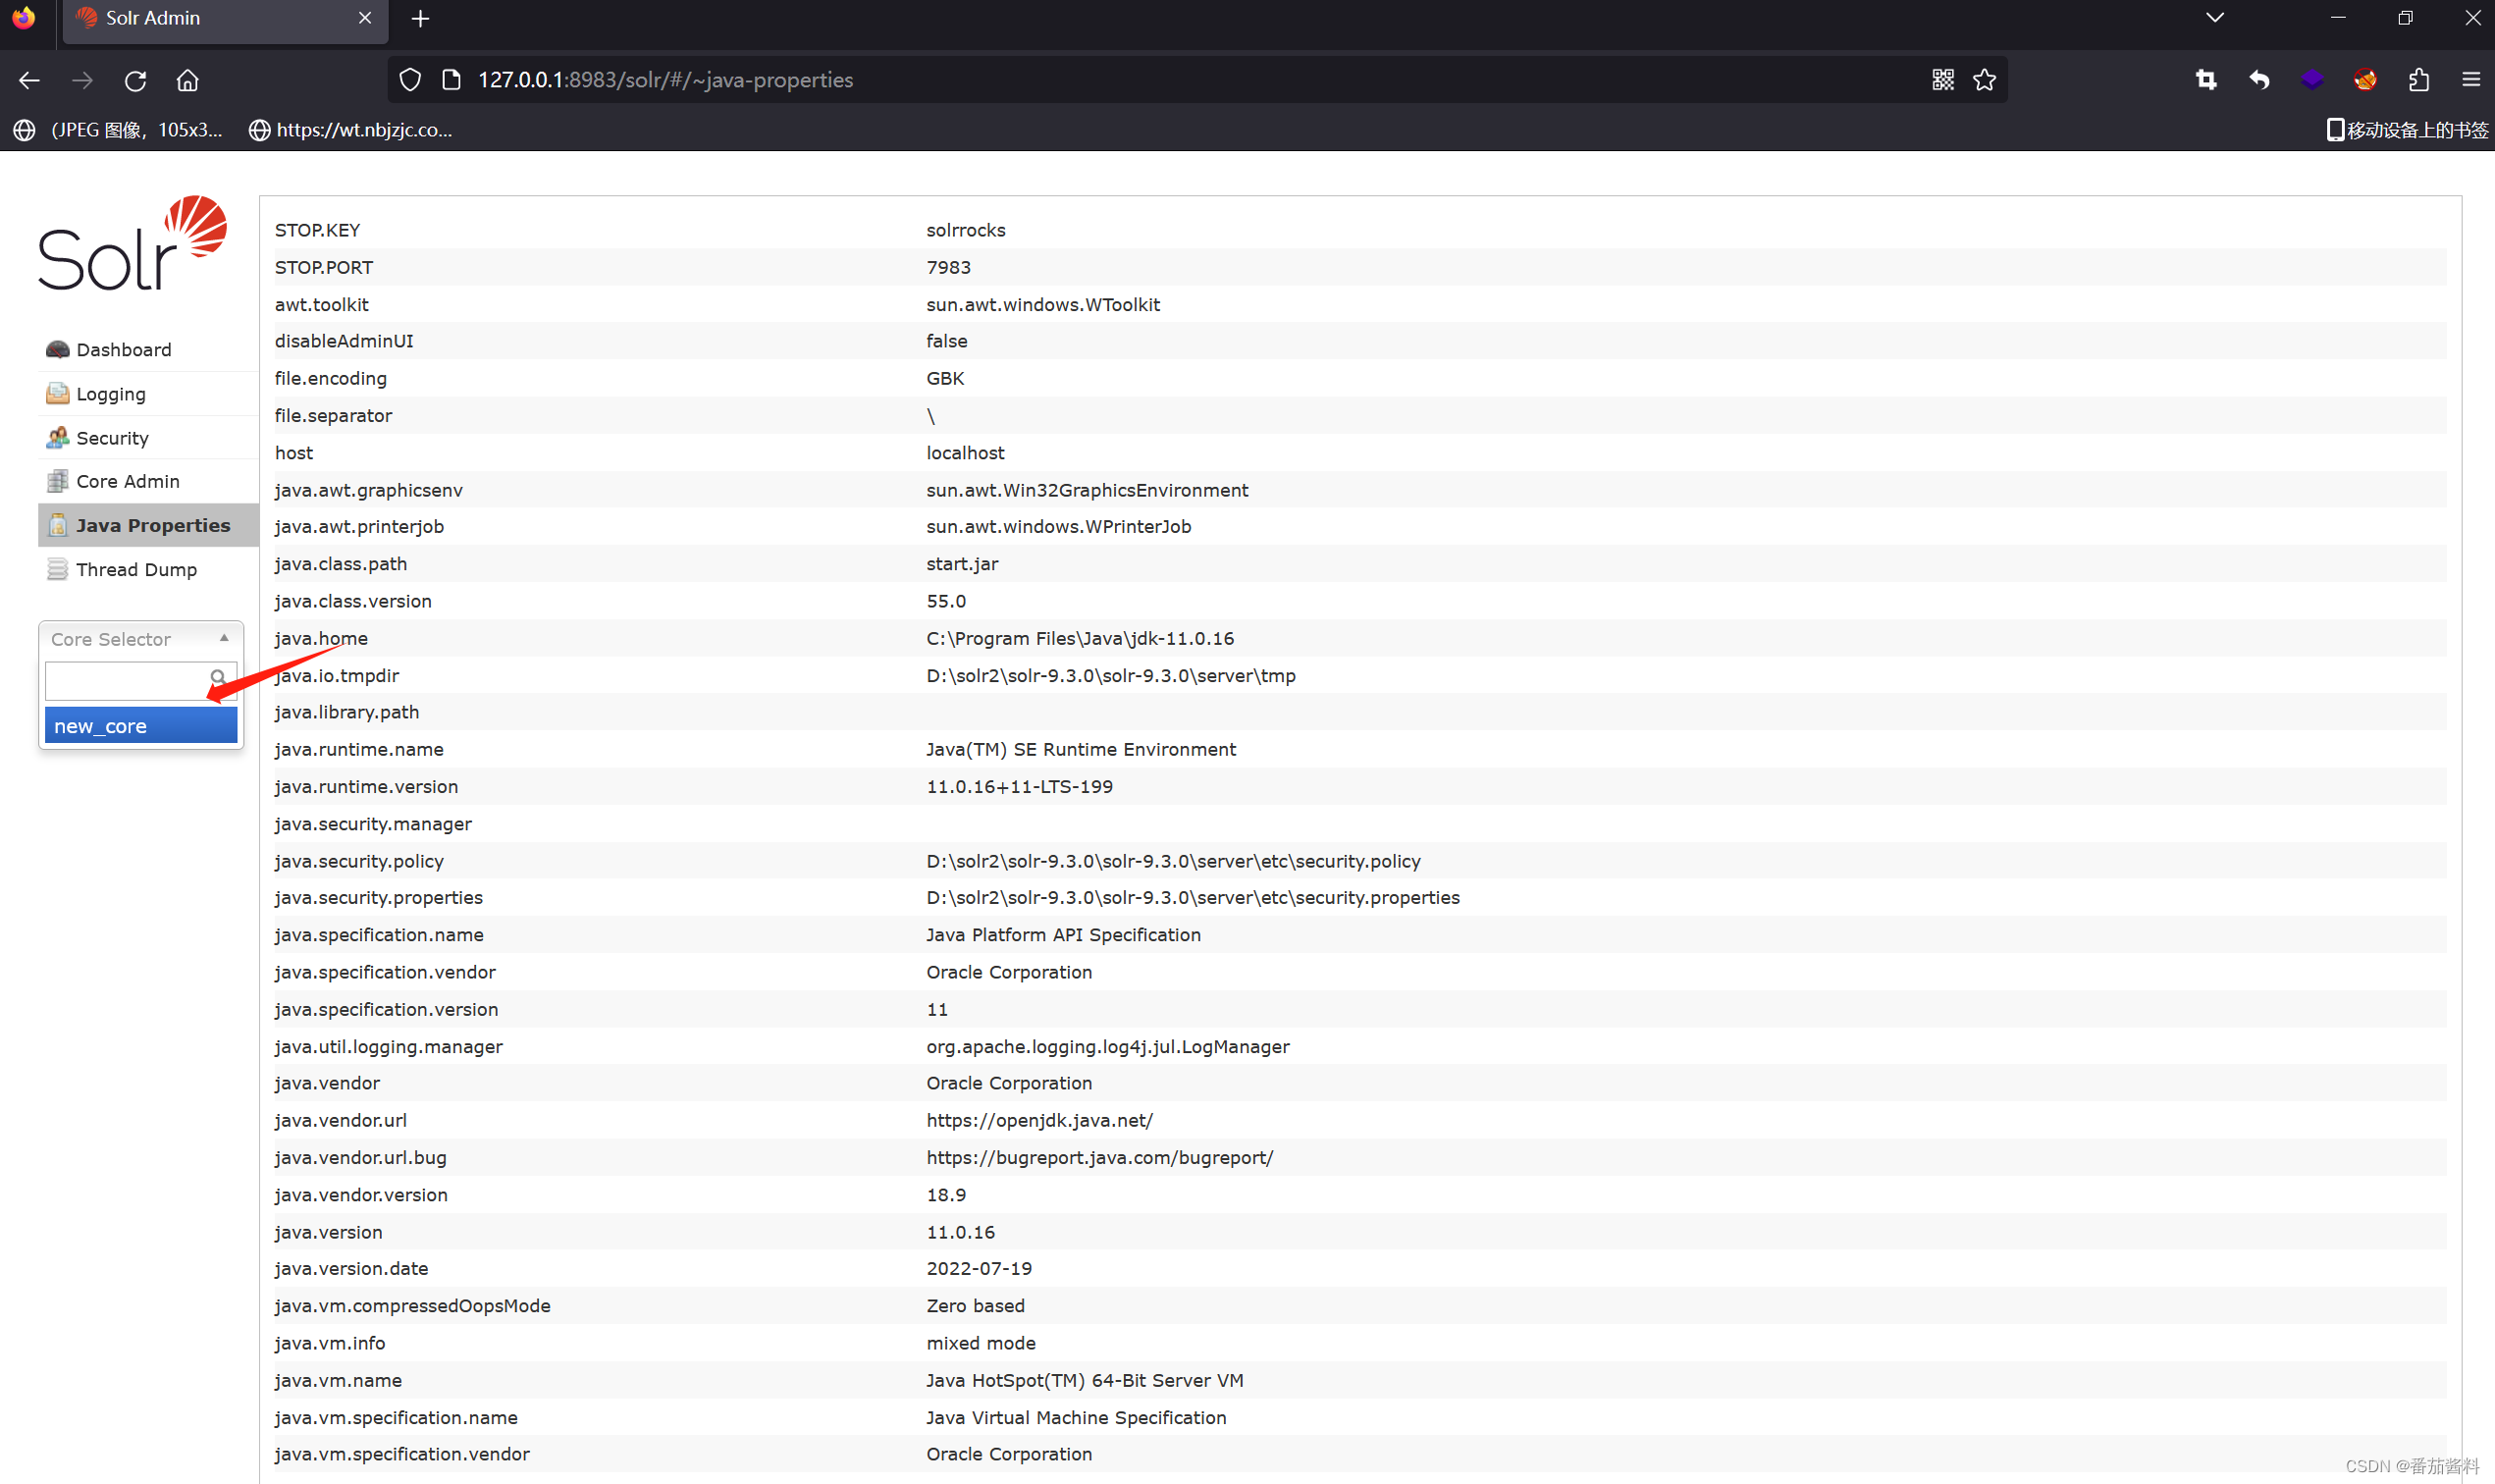
Task: Go to browser home page
Action: [187, 80]
